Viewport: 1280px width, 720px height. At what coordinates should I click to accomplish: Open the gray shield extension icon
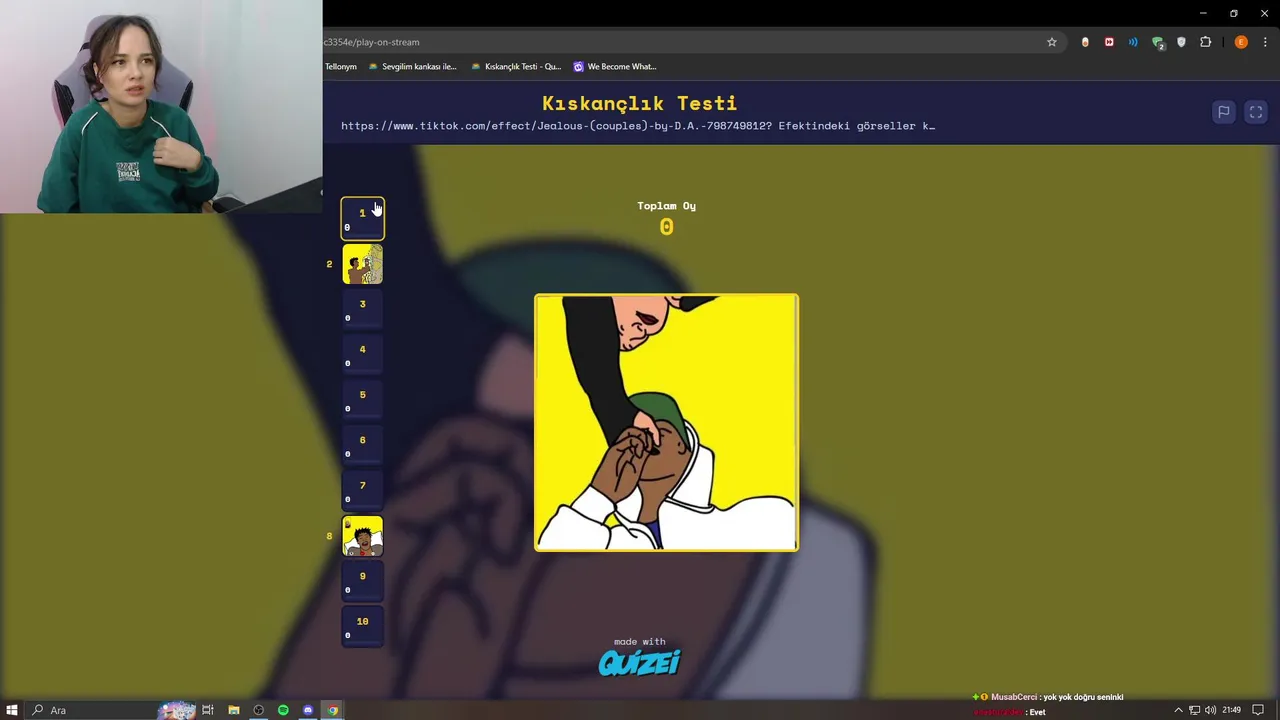(1181, 42)
